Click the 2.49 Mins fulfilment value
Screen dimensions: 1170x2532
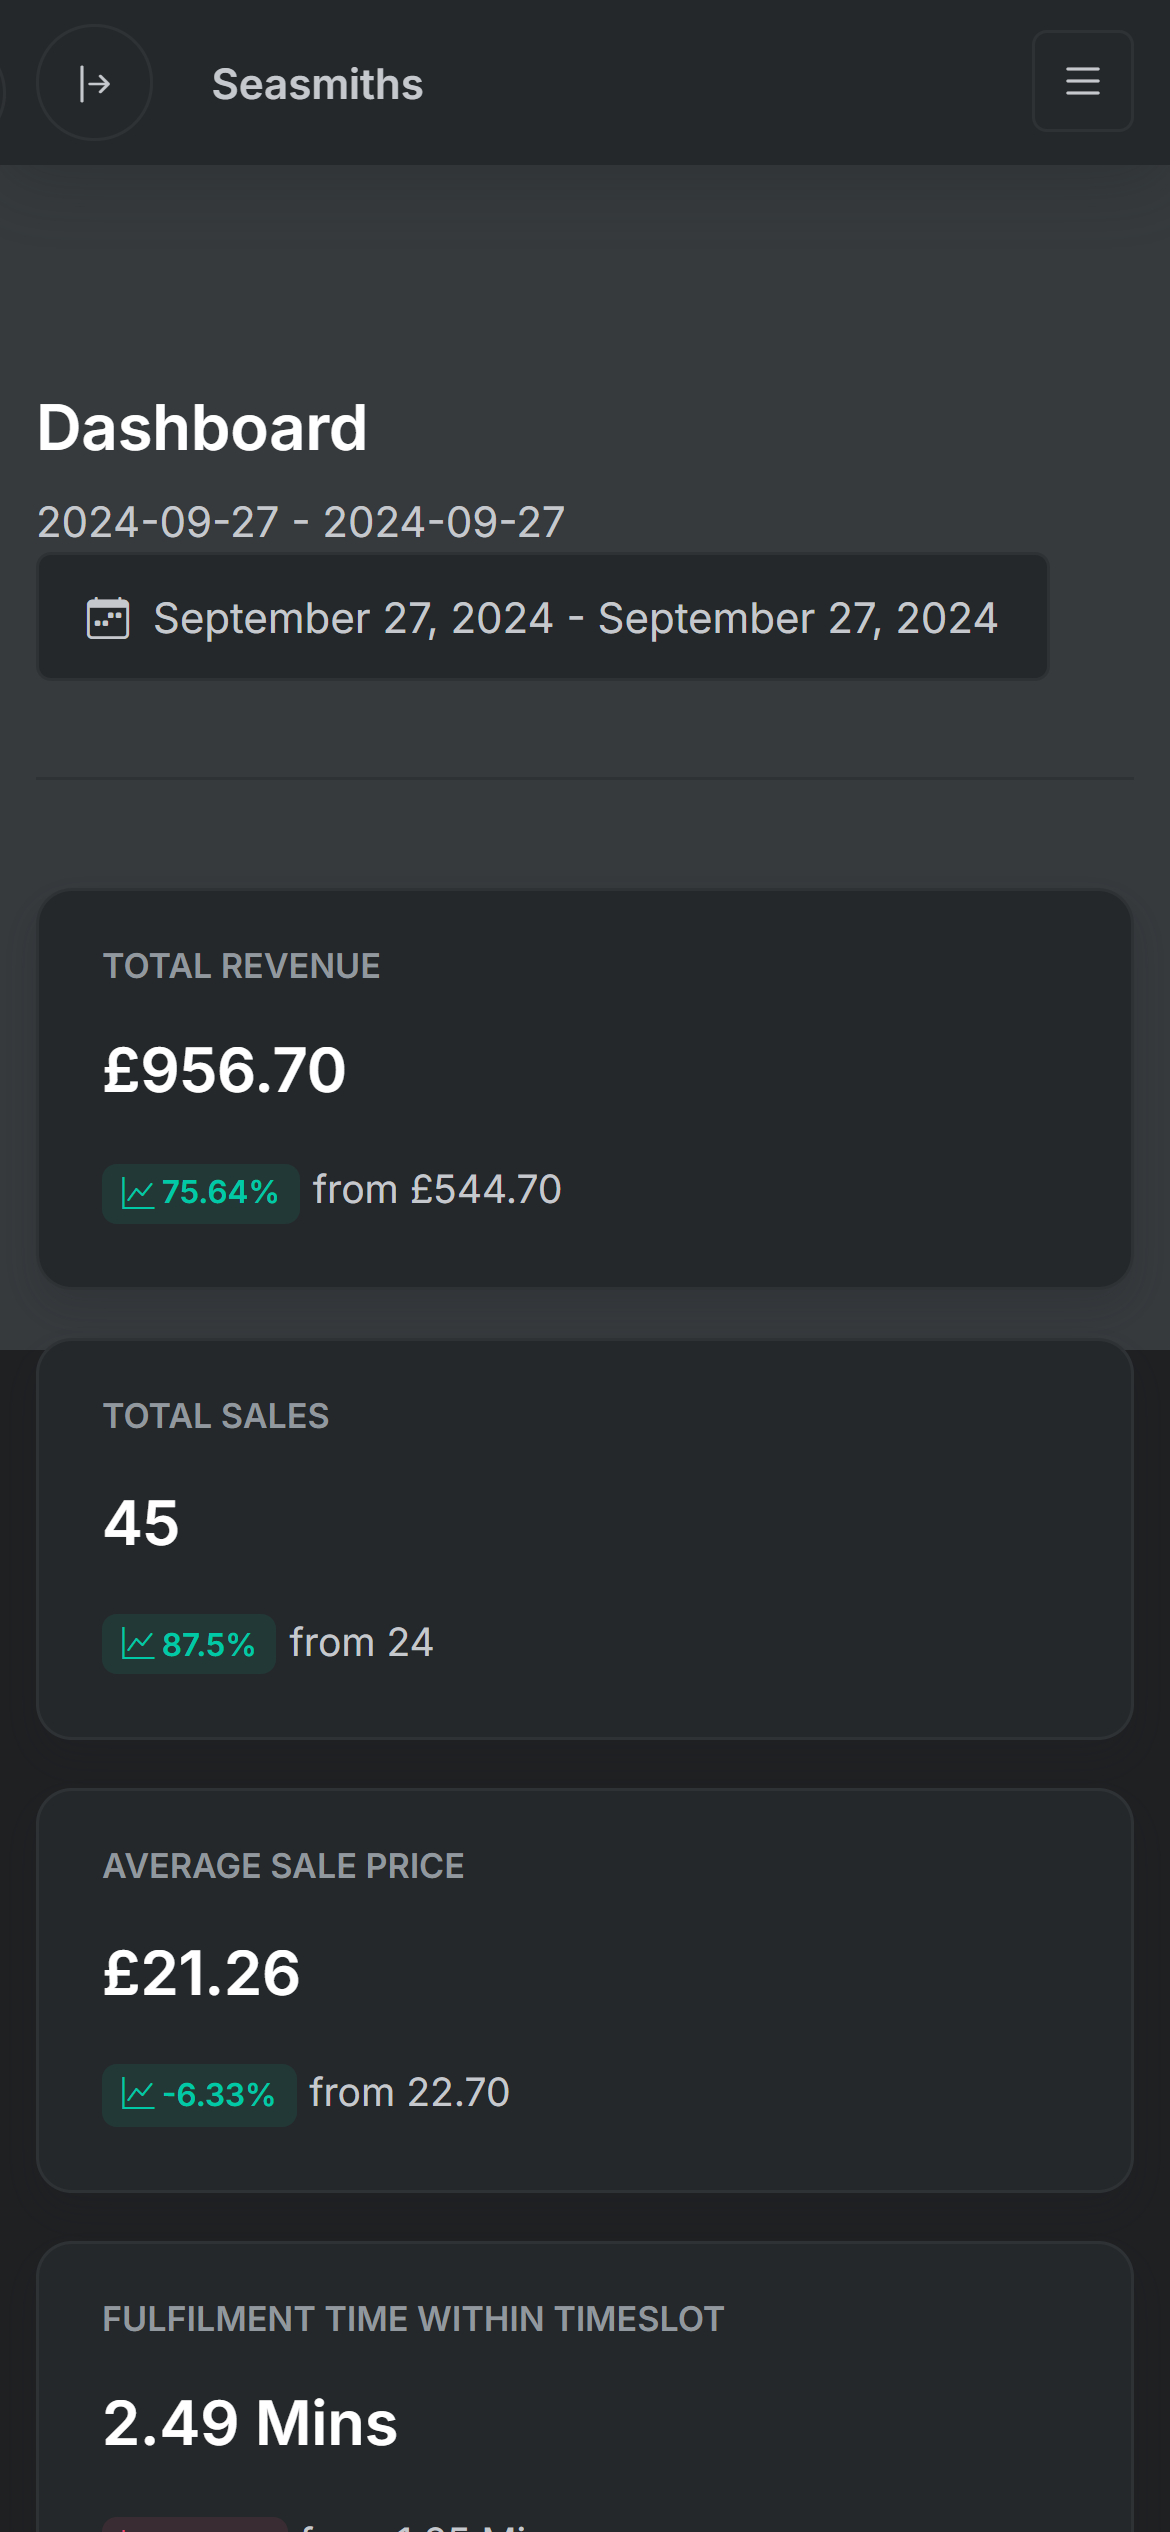[250, 2423]
